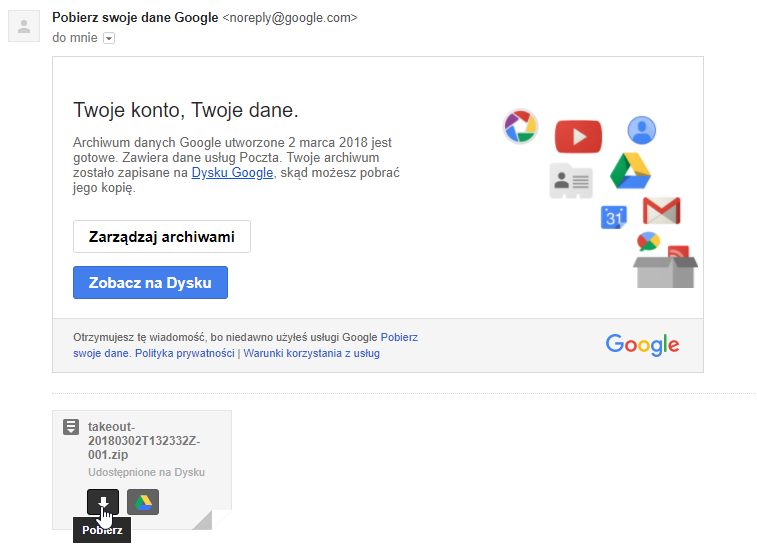Click the blue profile person icon
757x550 pixels.
click(x=642, y=130)
